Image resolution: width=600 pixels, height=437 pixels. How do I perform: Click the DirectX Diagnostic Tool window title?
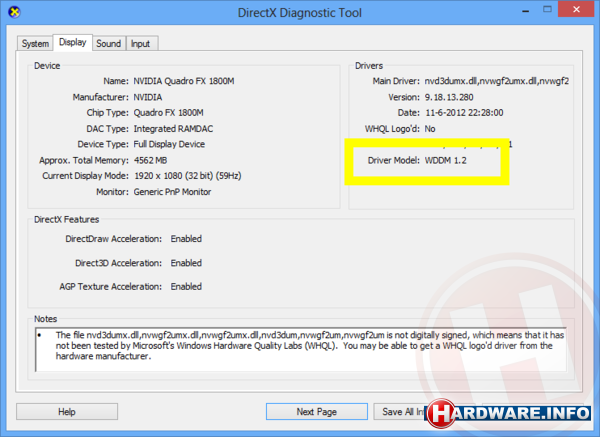(x=300, y=13)
